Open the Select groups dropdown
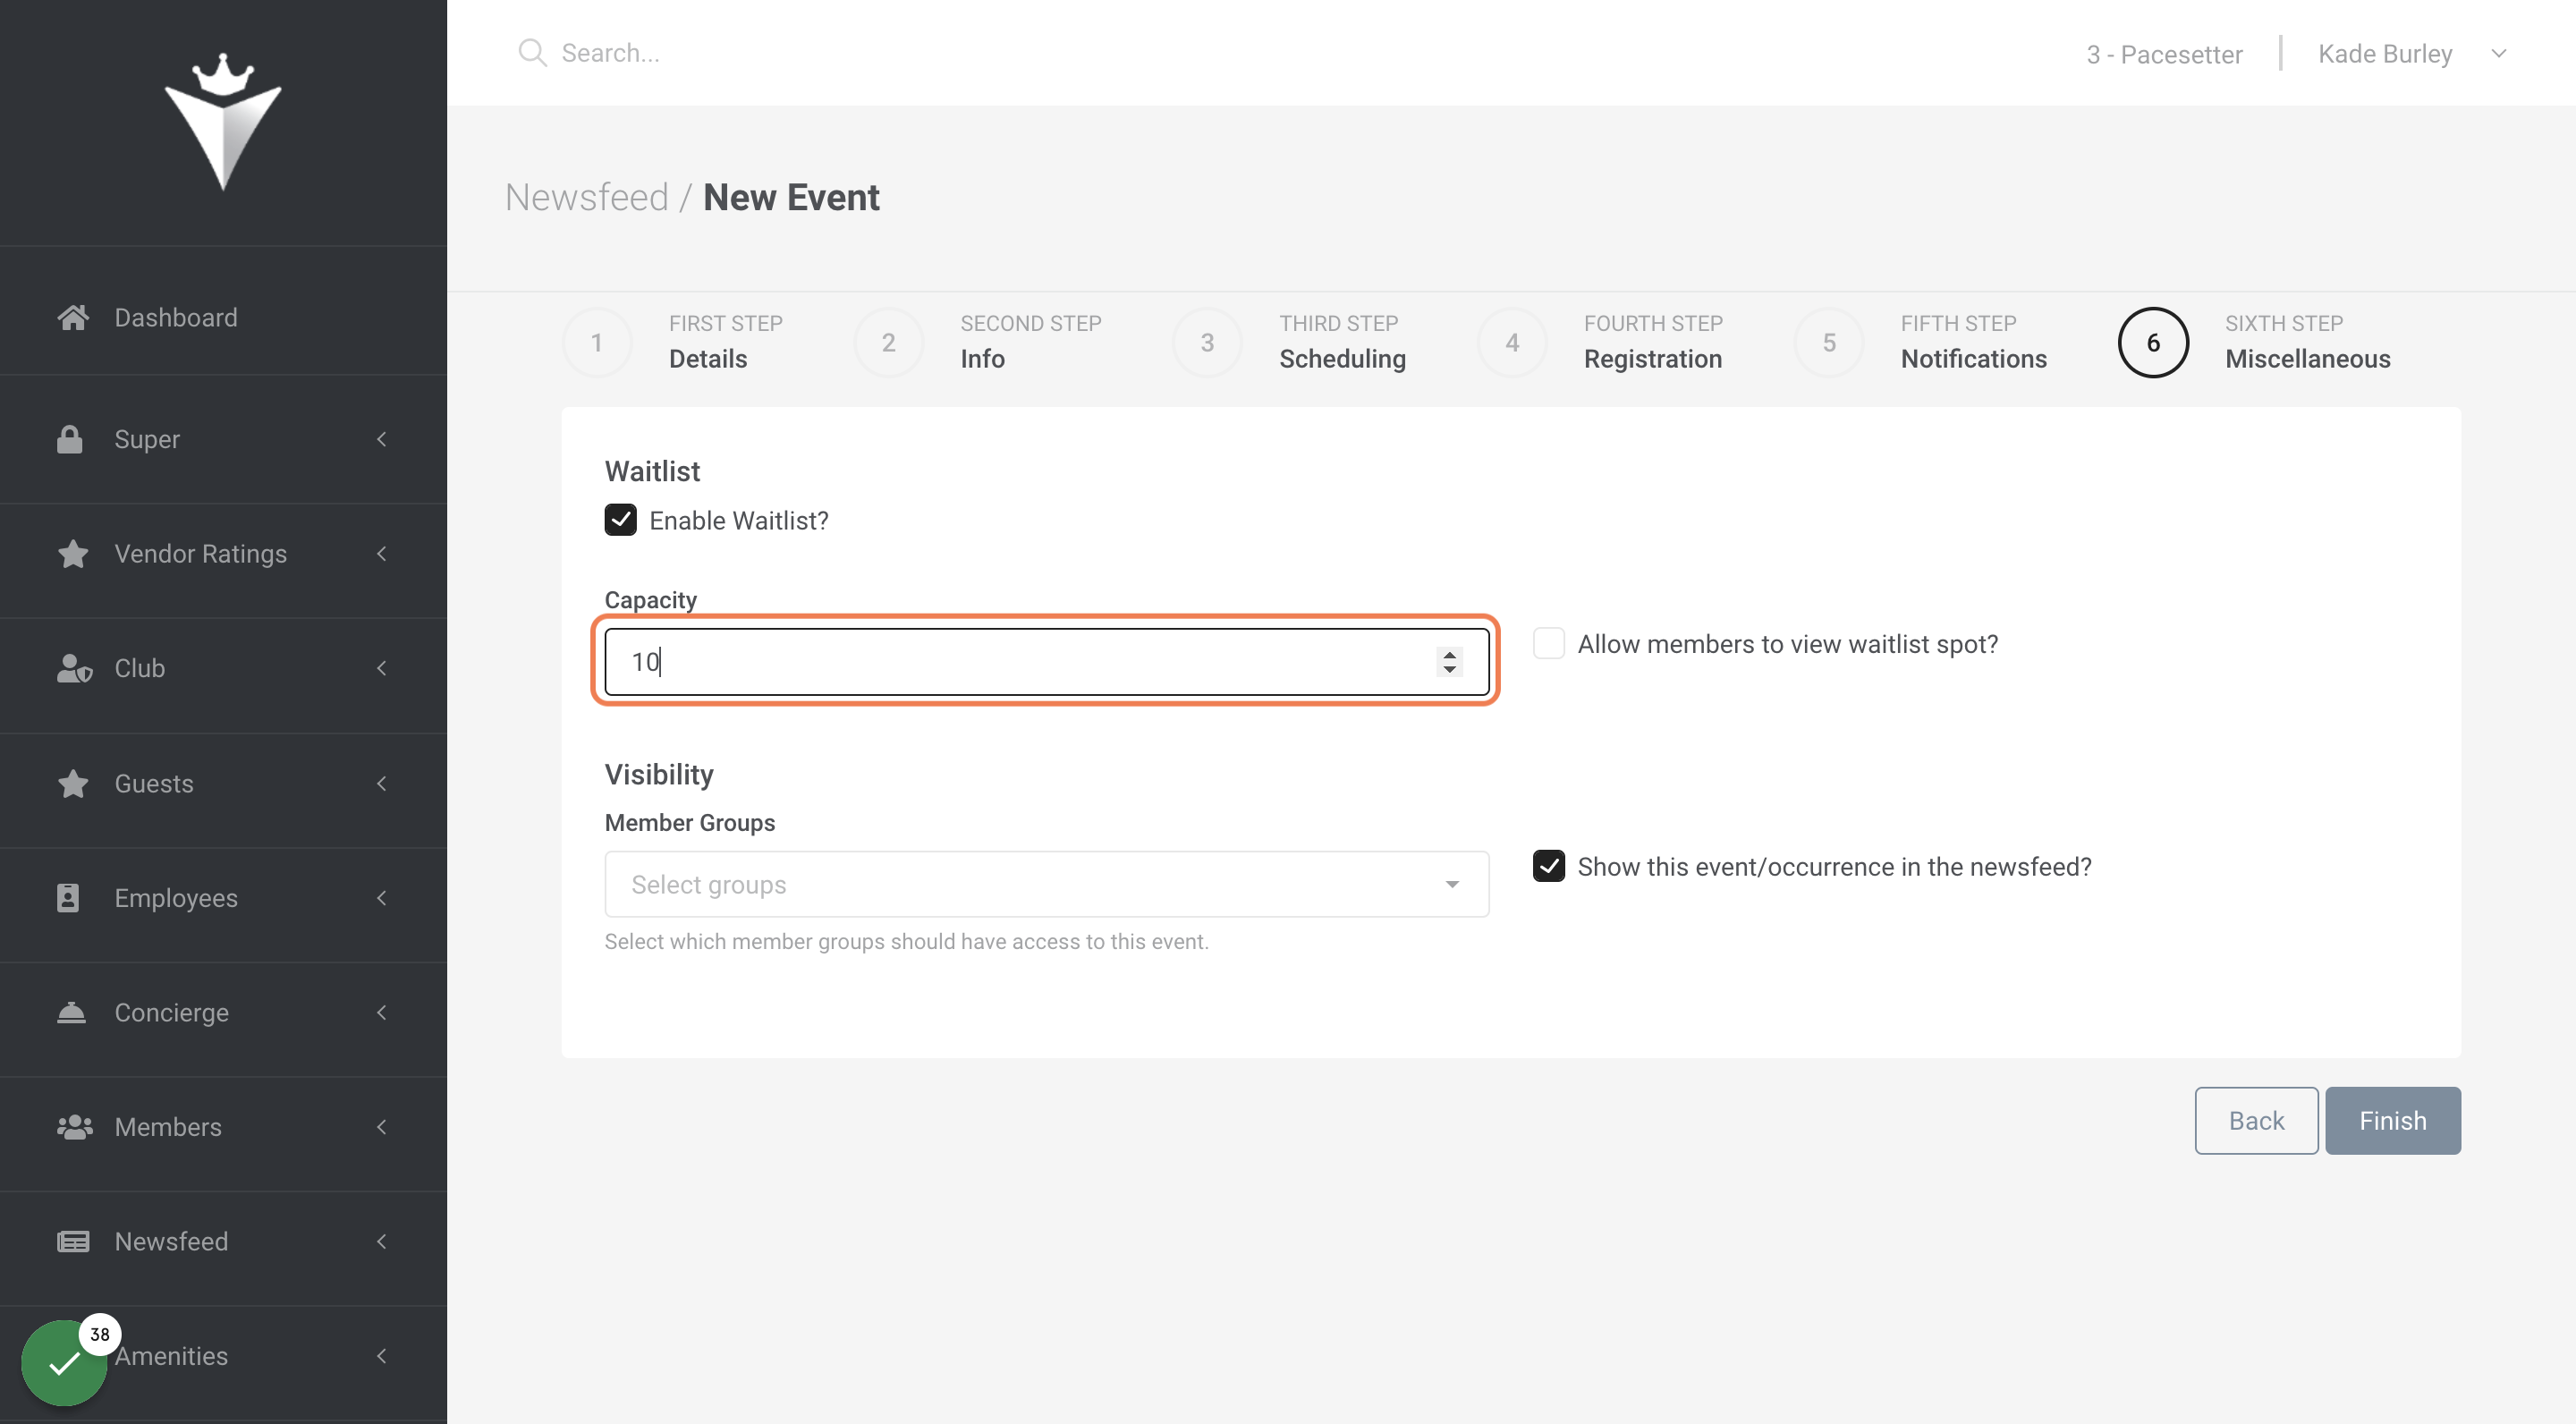This screenshot has width=2576, height=1424. (x=1047, y=884)
